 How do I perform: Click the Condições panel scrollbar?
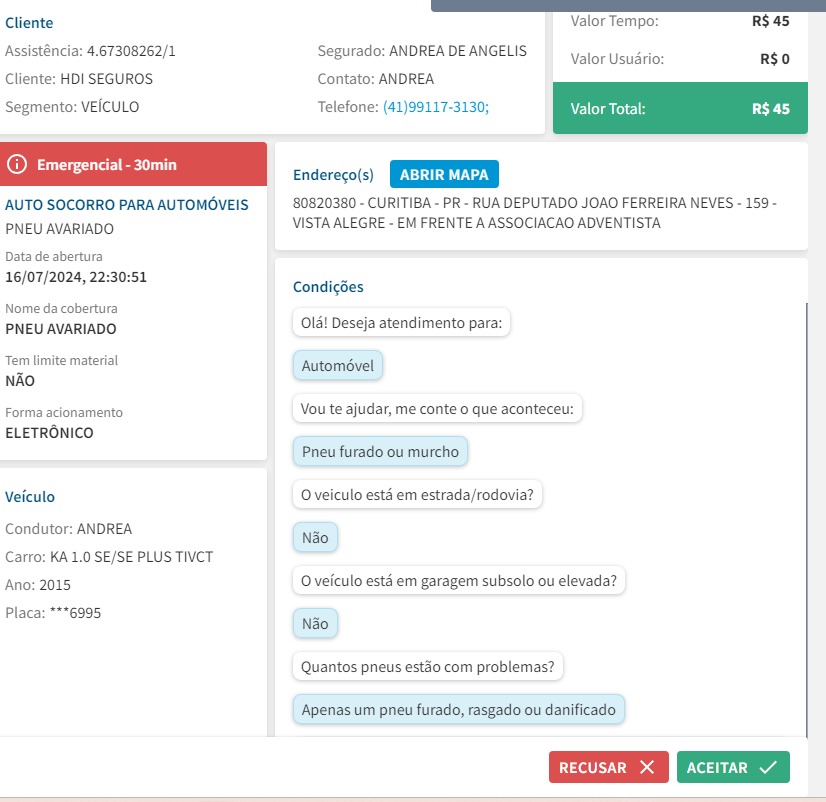point(805,500)
